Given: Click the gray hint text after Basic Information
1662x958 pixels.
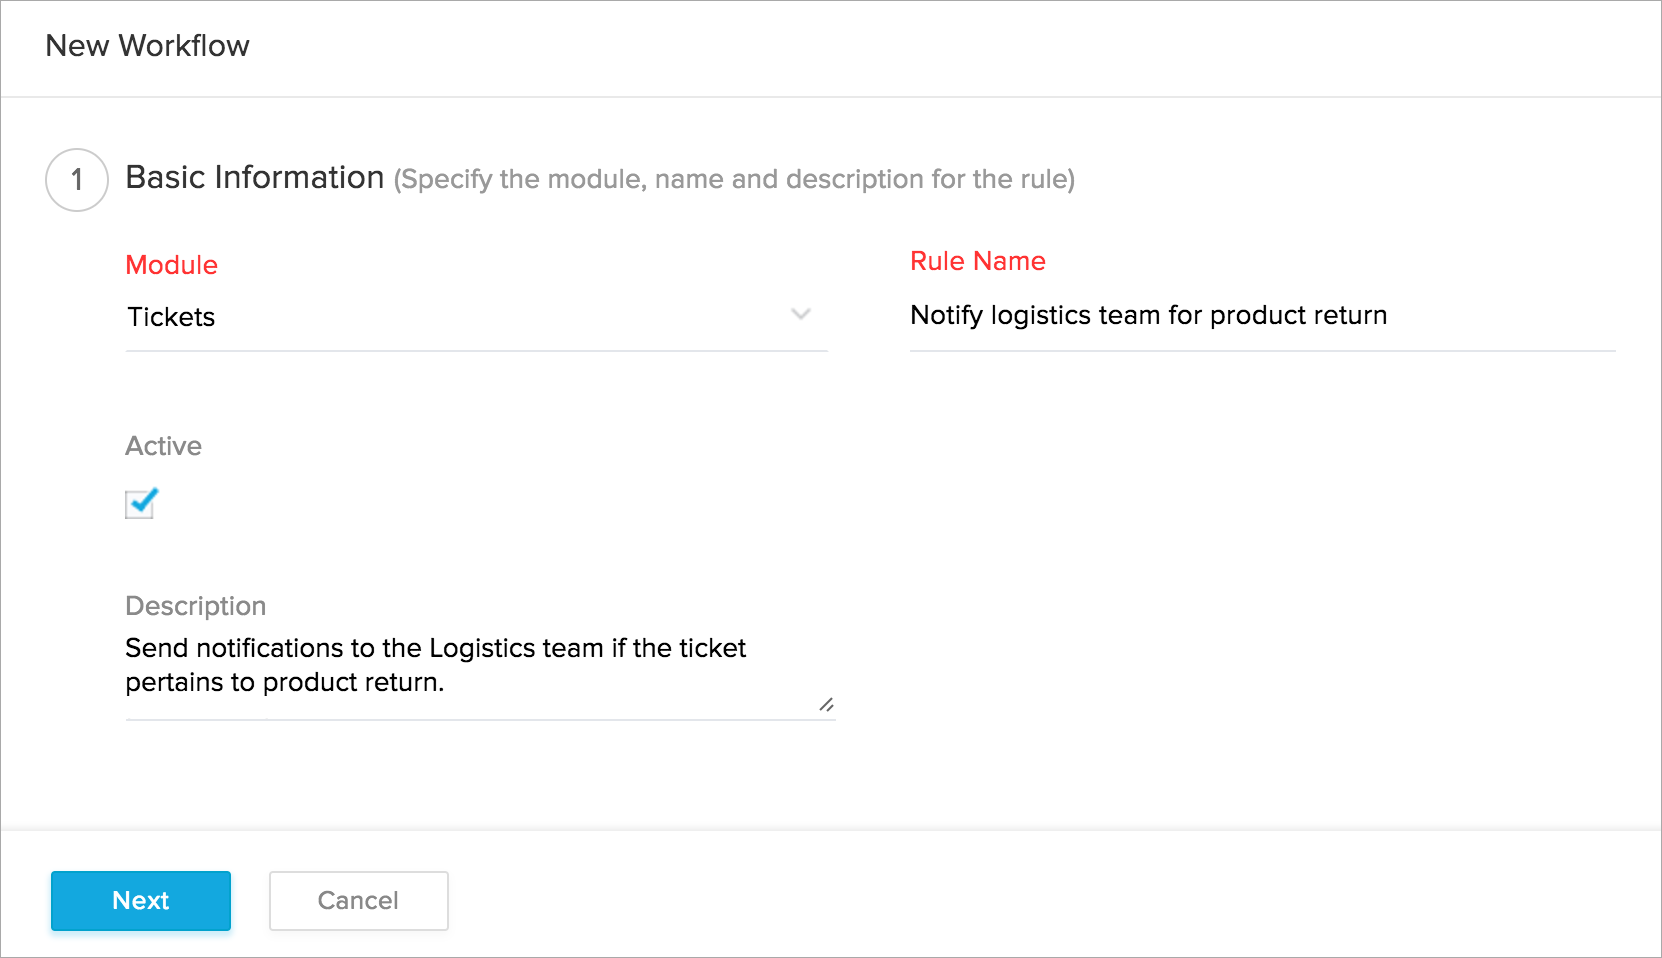Looking at the screenshot, I should pos(734,180).
